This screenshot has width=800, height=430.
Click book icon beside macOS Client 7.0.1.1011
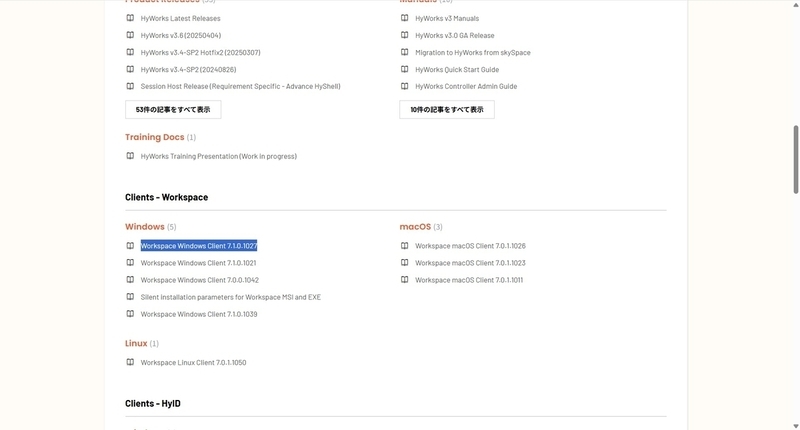[x=405, y=280]
